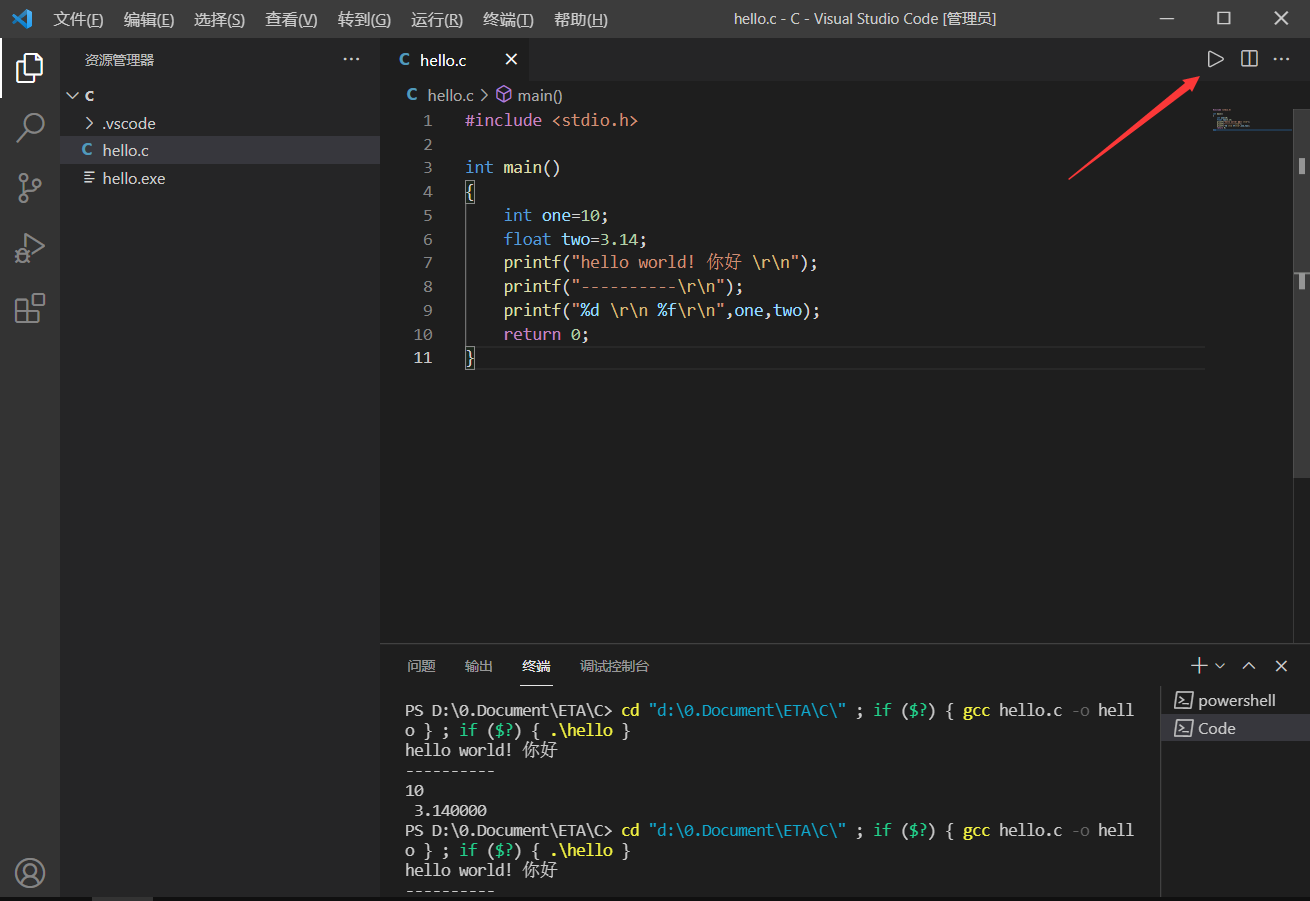Click the VS Code logo icon
1310x901 pixels.
(x=22, y=19)
